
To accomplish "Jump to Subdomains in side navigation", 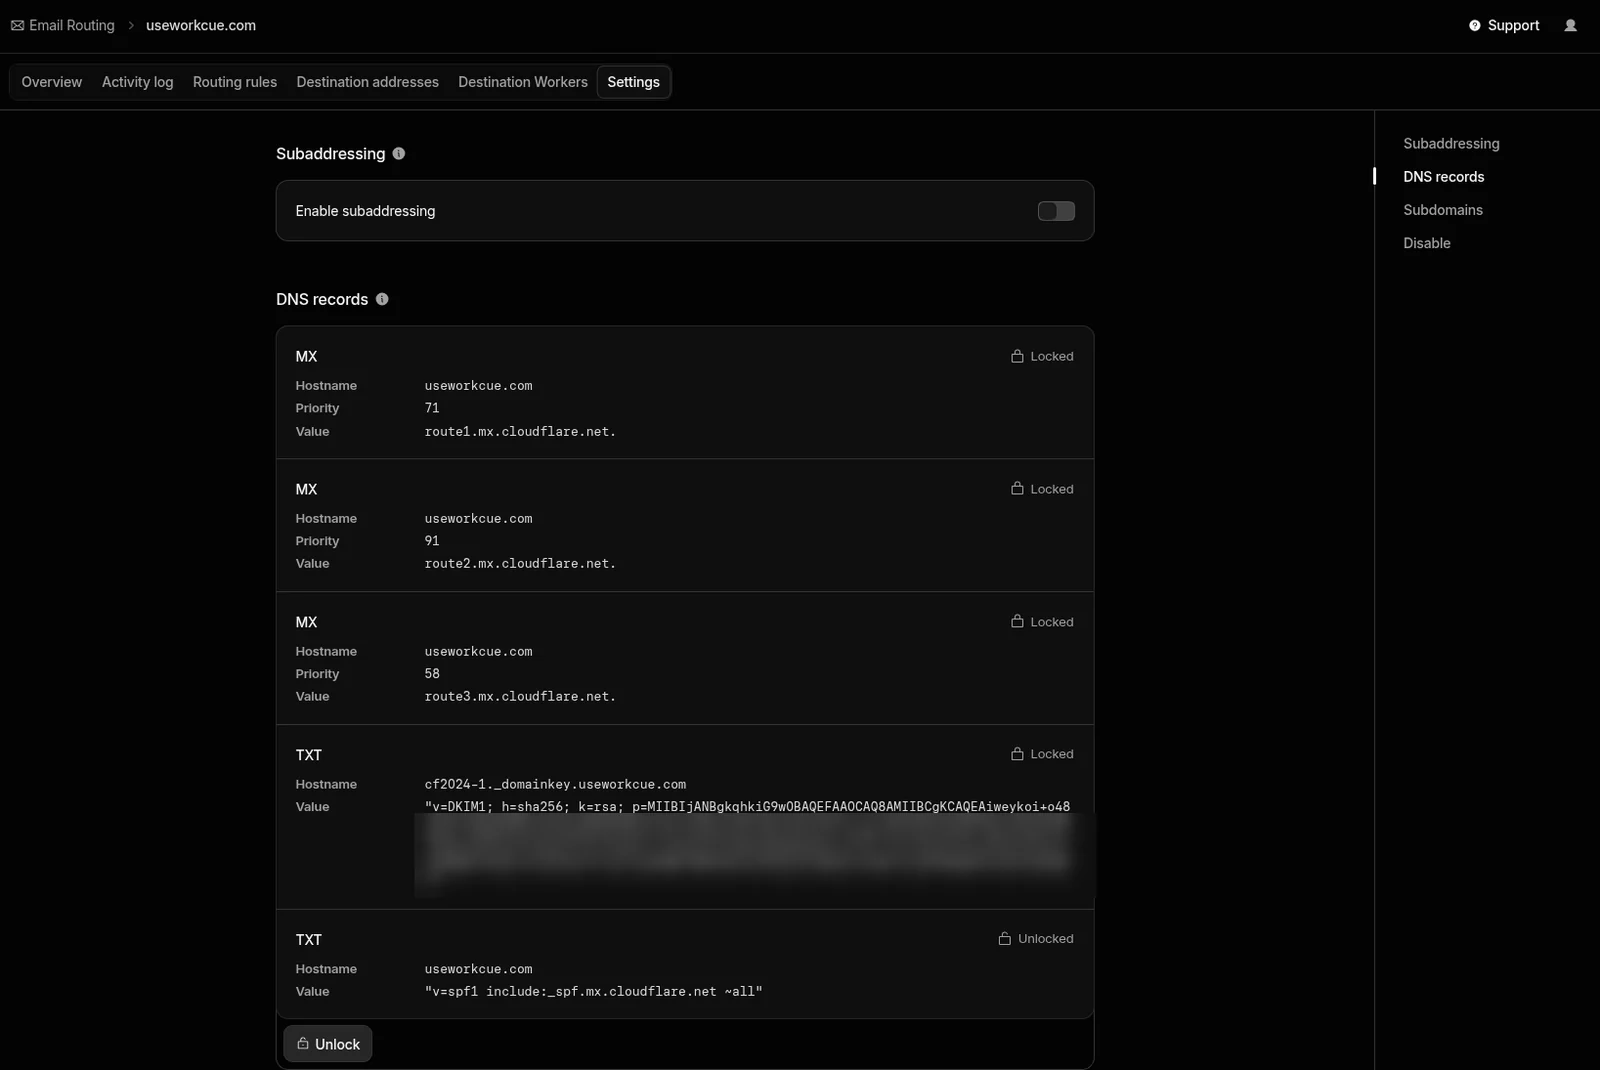I will pyautogui.click(x=1443, y=210).
